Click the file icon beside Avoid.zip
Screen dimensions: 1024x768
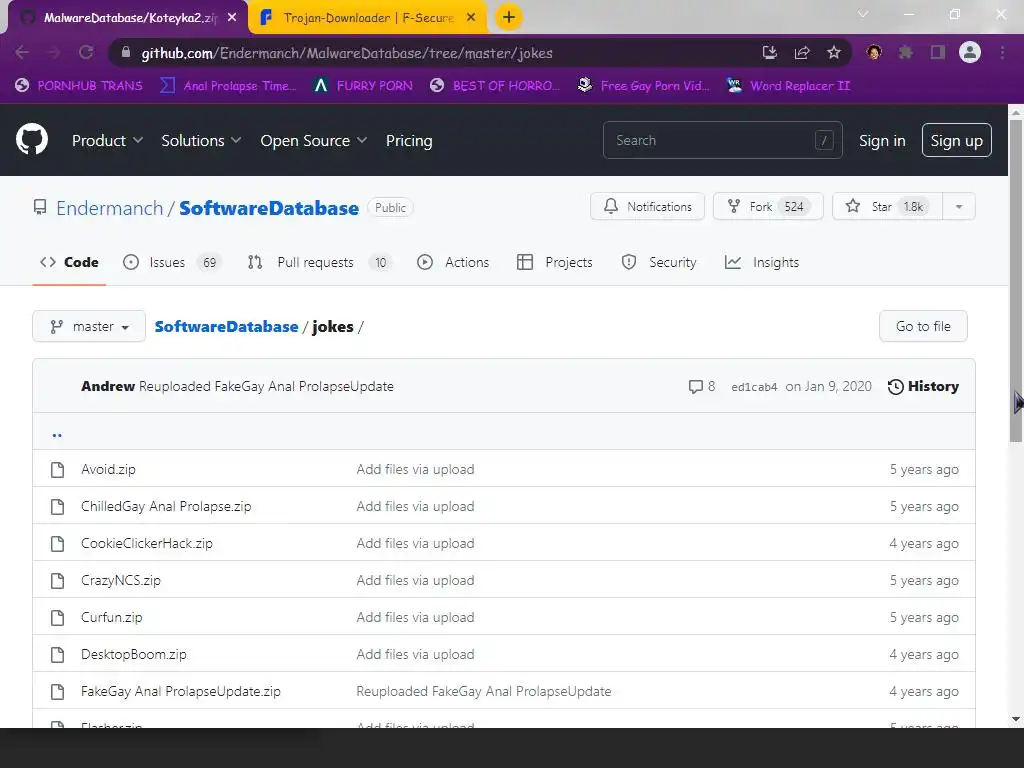coord(57,470)
